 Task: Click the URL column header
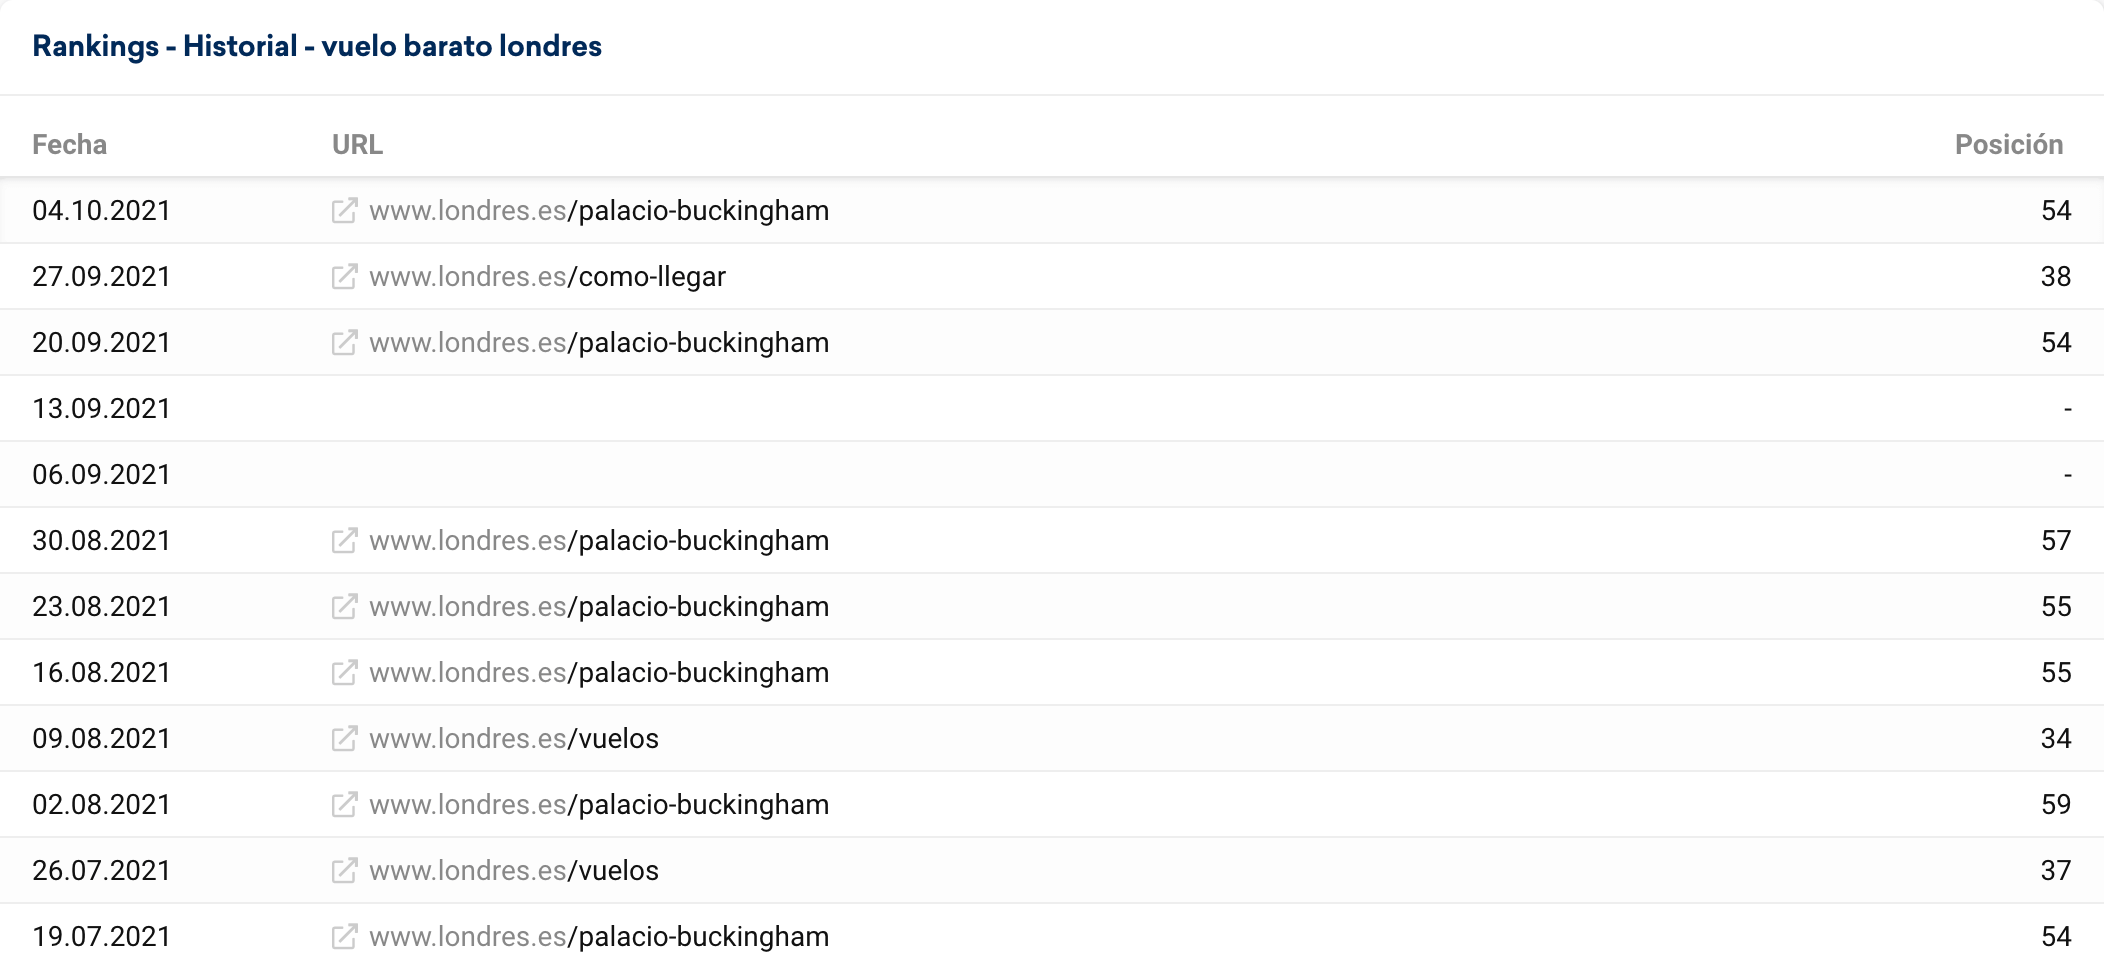[x=357, y=145]
